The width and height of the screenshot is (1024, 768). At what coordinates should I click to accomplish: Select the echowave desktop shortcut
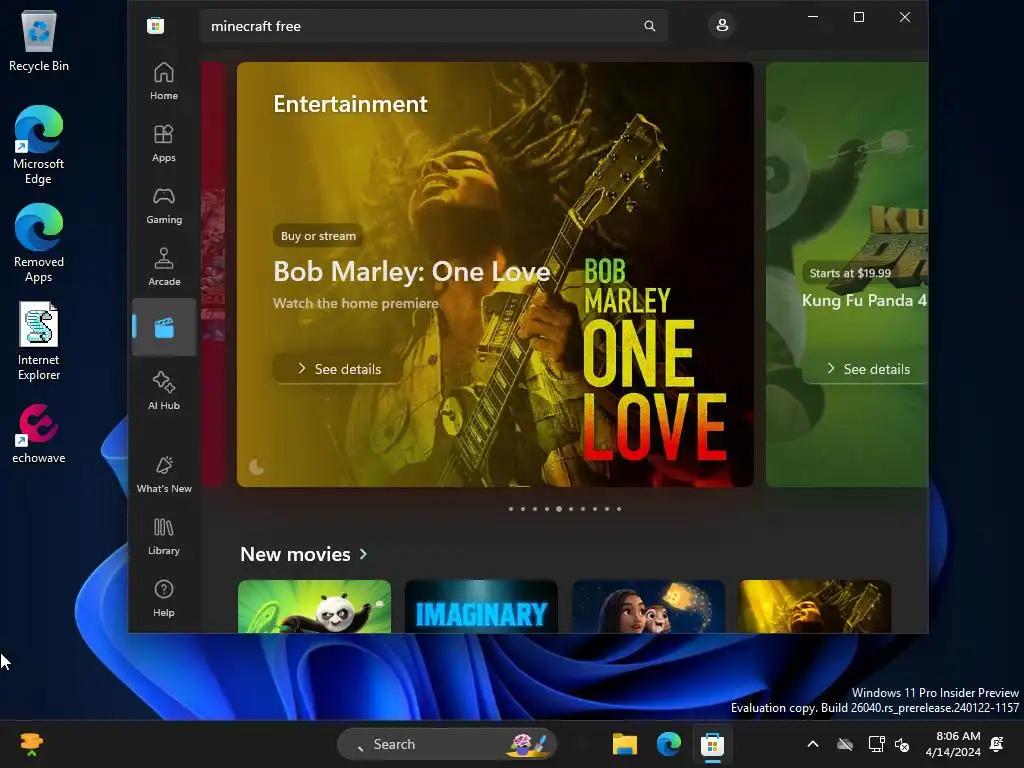point(39,434)
